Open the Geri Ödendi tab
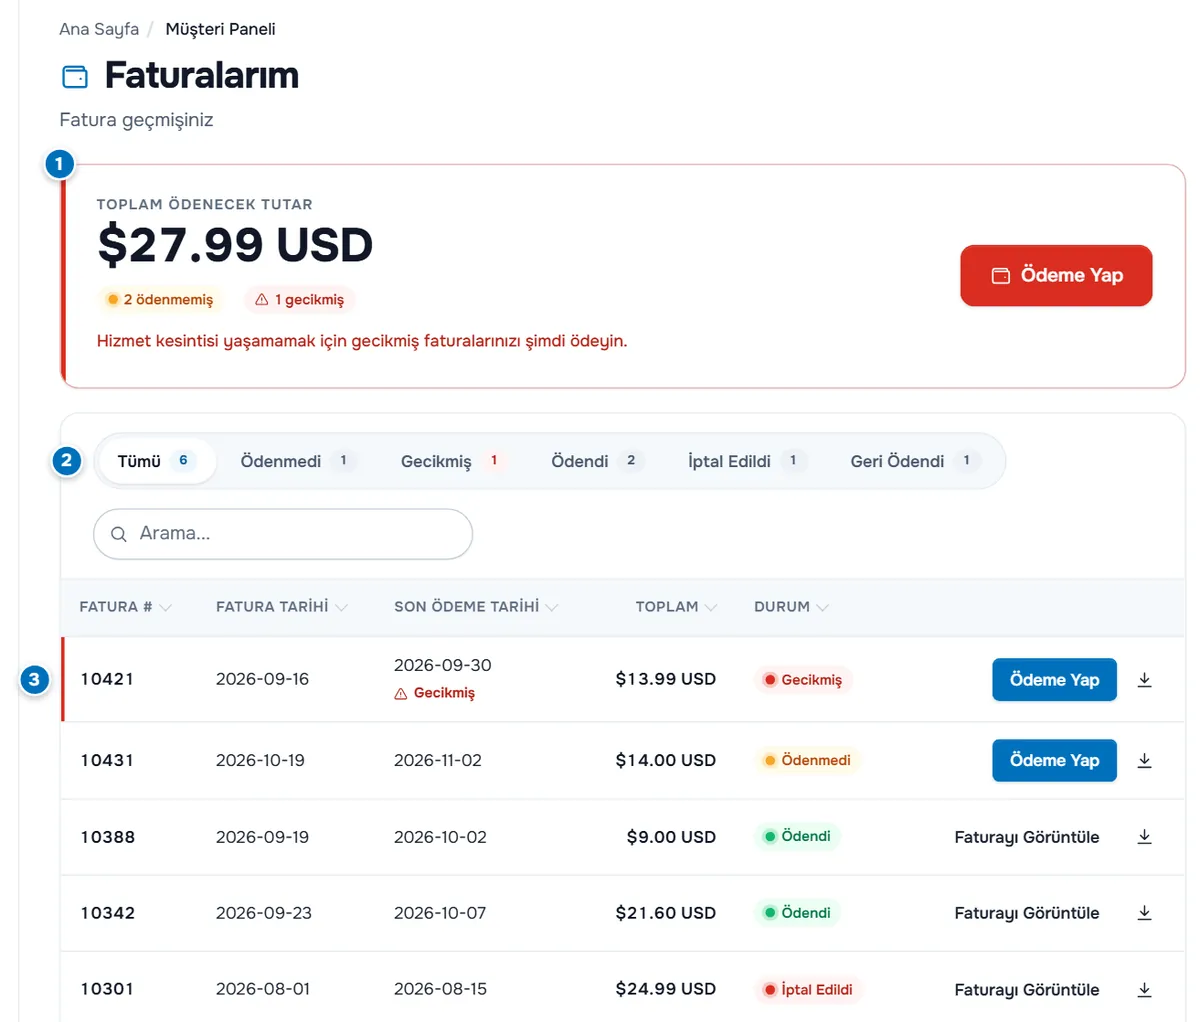1200x1022 pixels. point(914,461)
